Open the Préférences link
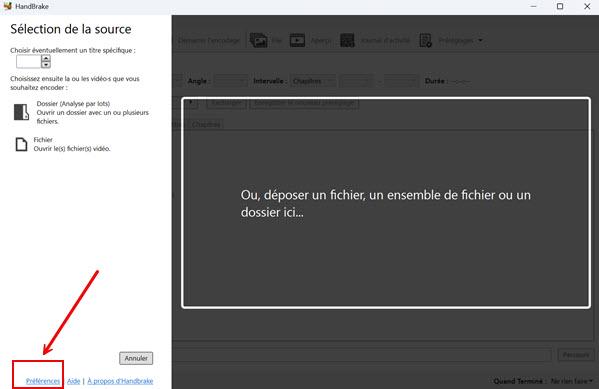 pos(43,381)
